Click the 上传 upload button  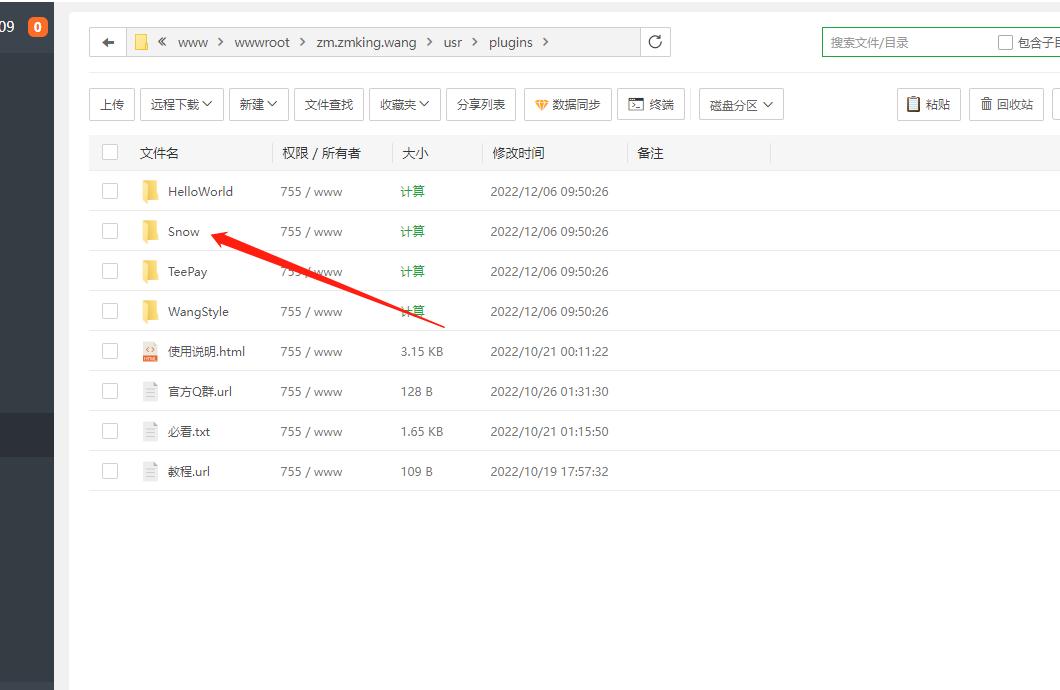112,104
